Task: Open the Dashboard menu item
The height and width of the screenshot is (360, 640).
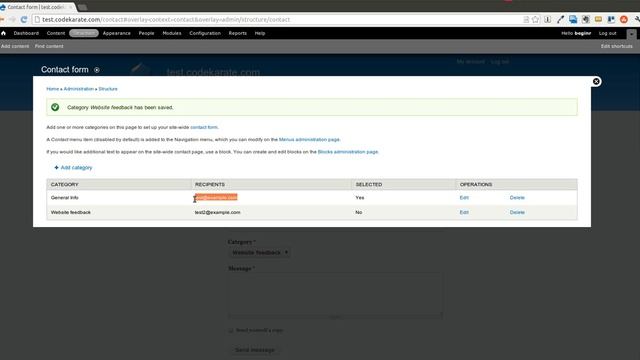Action: click(x=26, y=33)
